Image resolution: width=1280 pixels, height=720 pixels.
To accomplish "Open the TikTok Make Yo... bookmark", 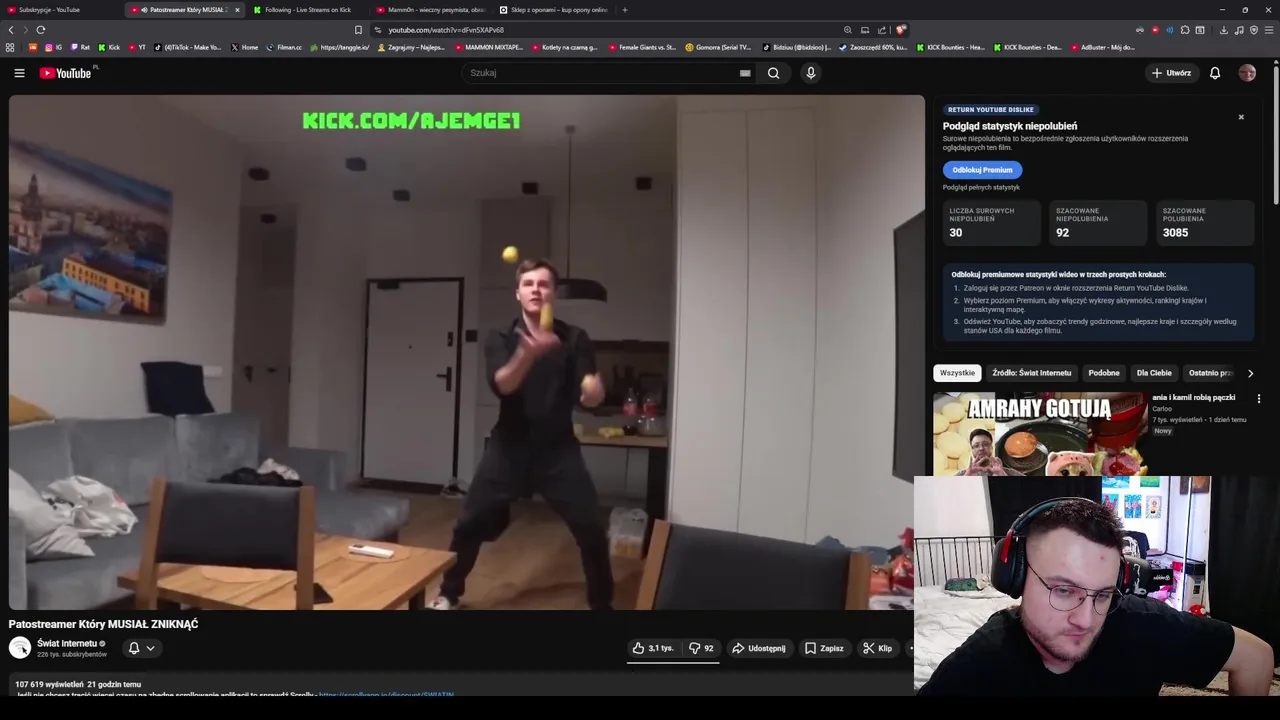I will 188,47.
